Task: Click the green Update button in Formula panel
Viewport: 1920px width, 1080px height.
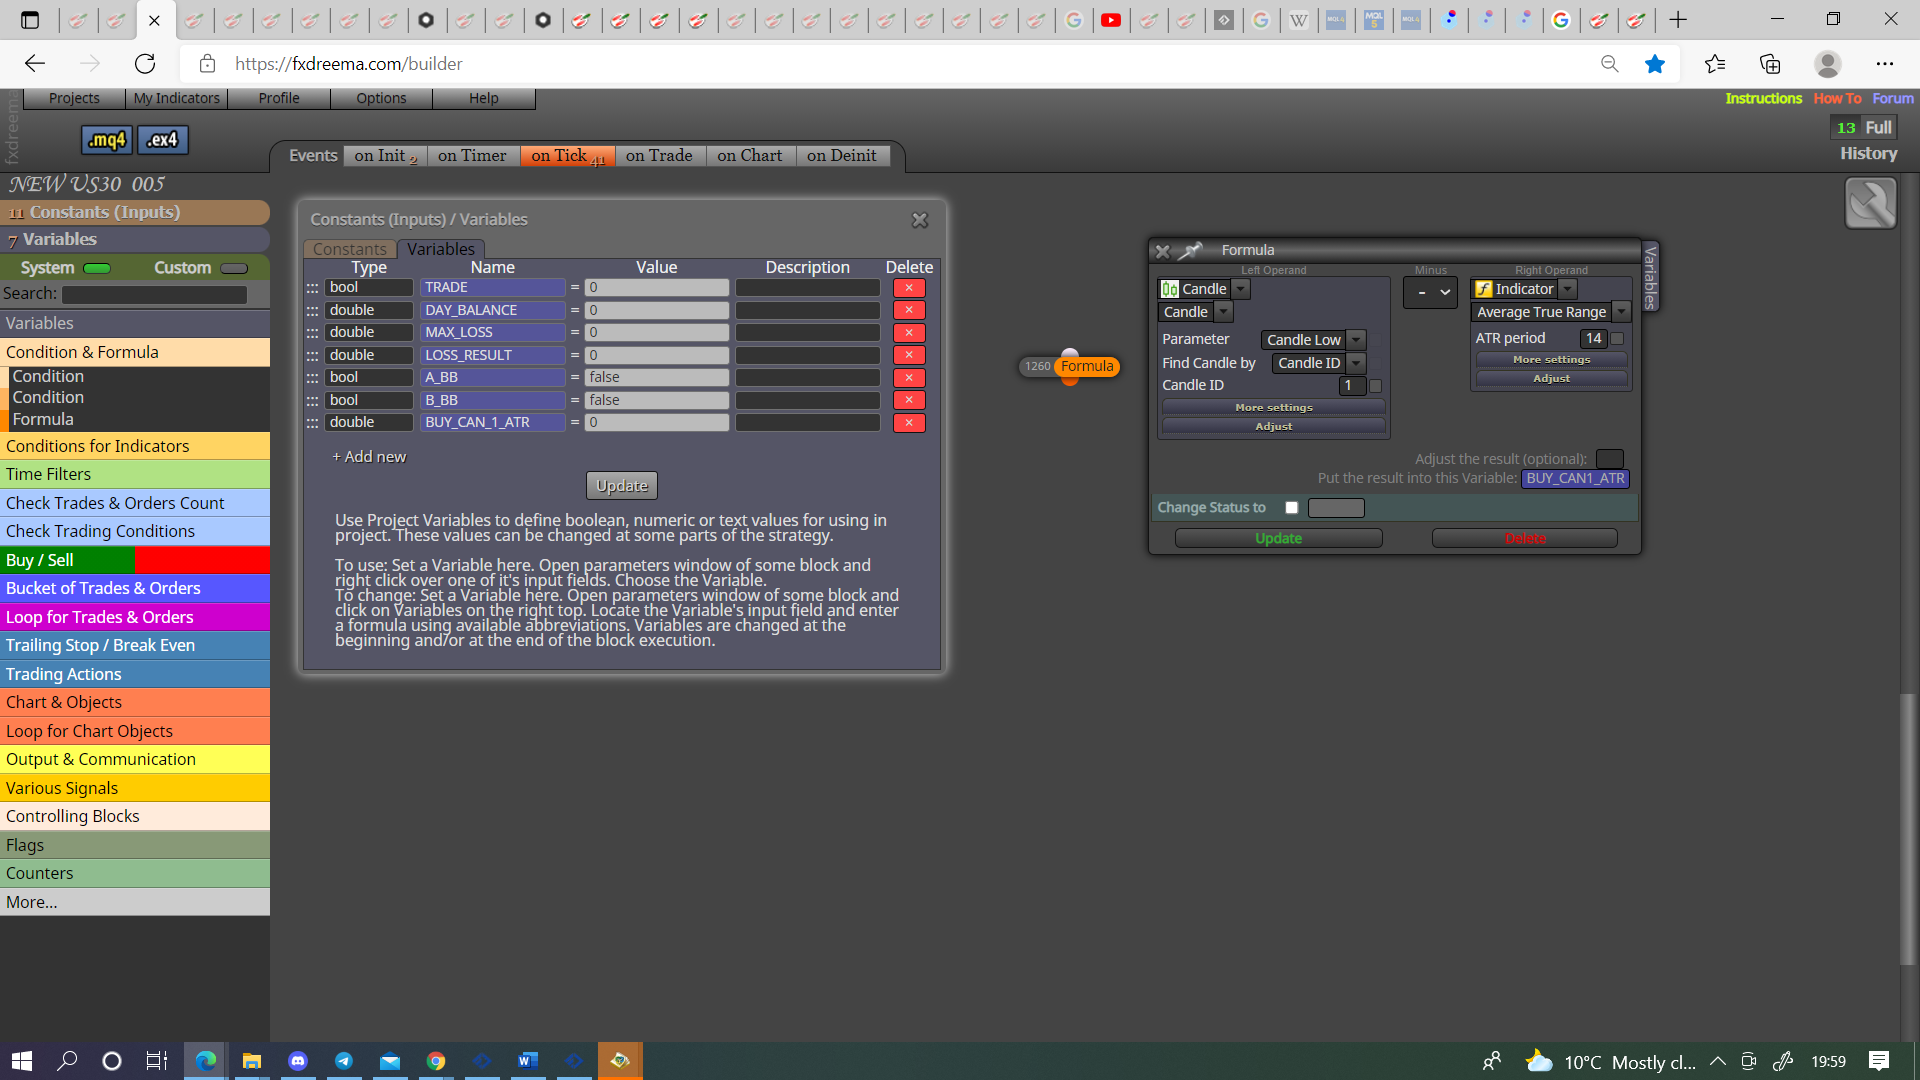Action: [x=1278, y=539]
